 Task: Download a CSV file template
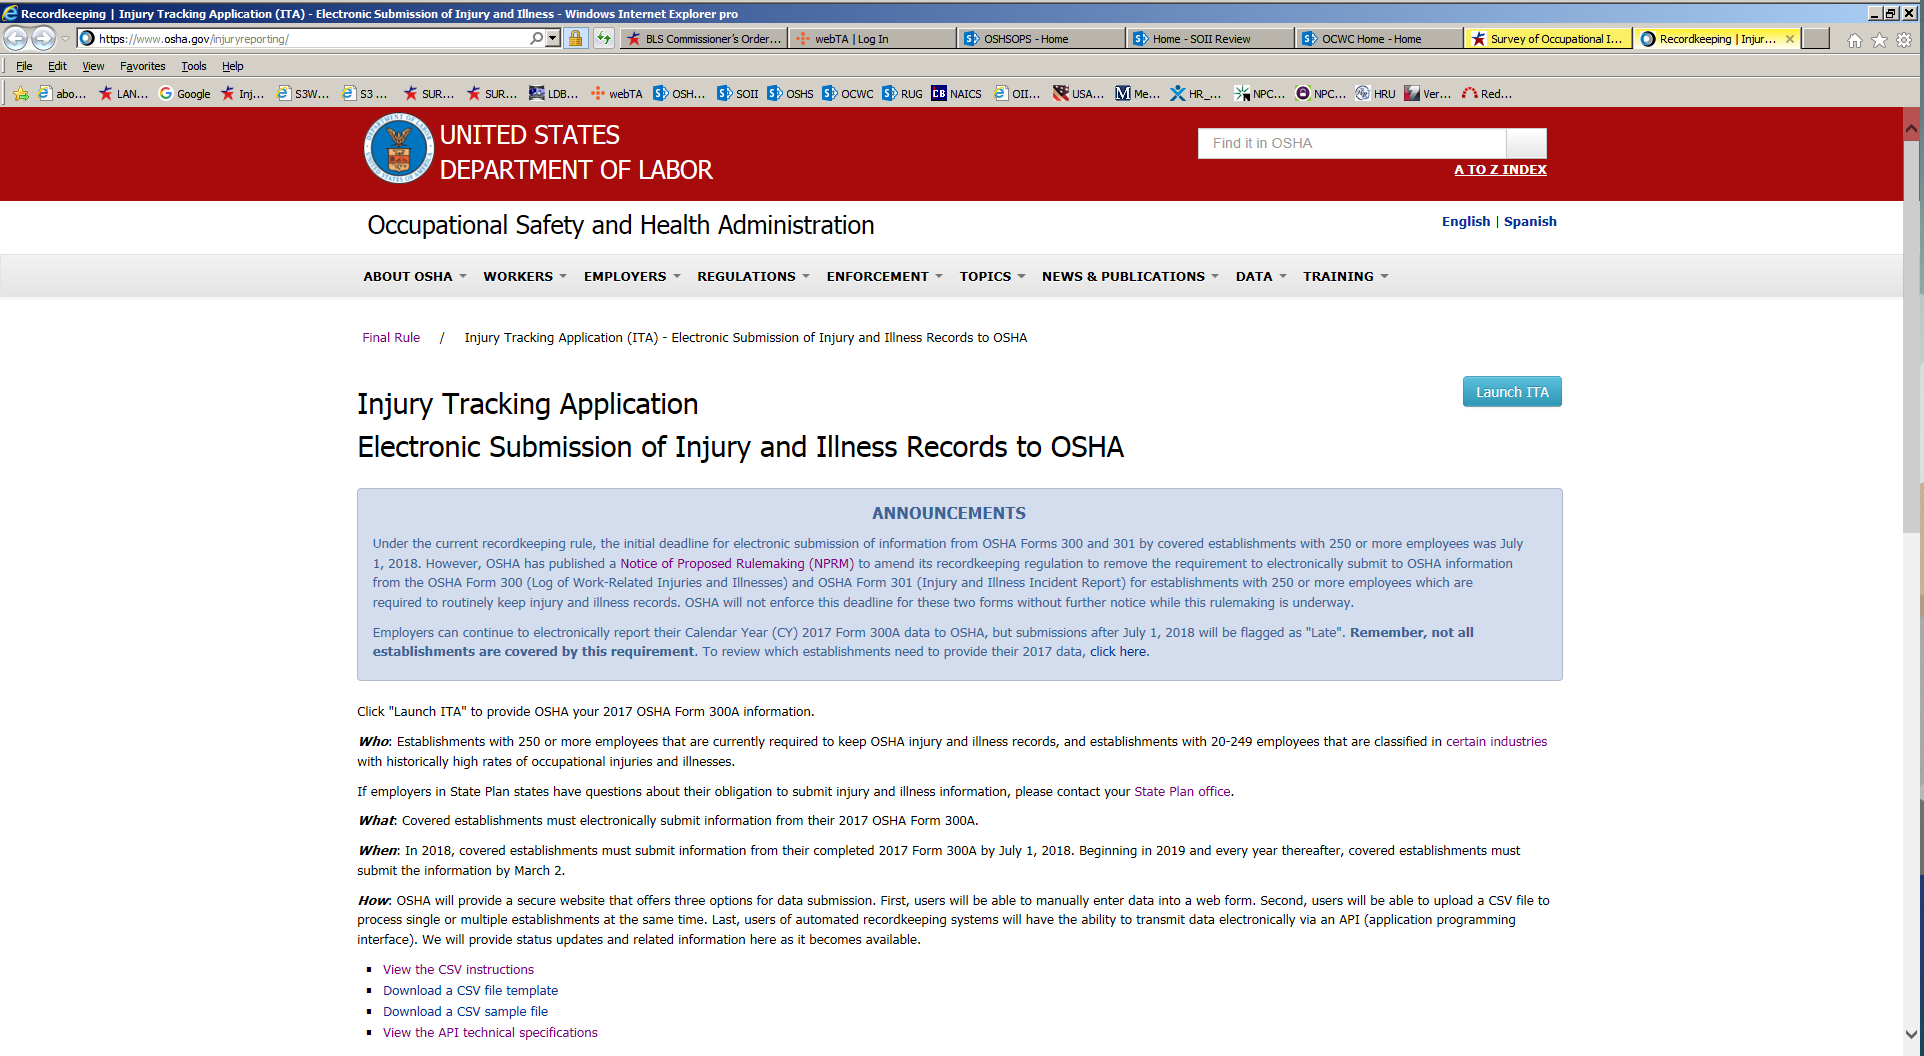470,991
